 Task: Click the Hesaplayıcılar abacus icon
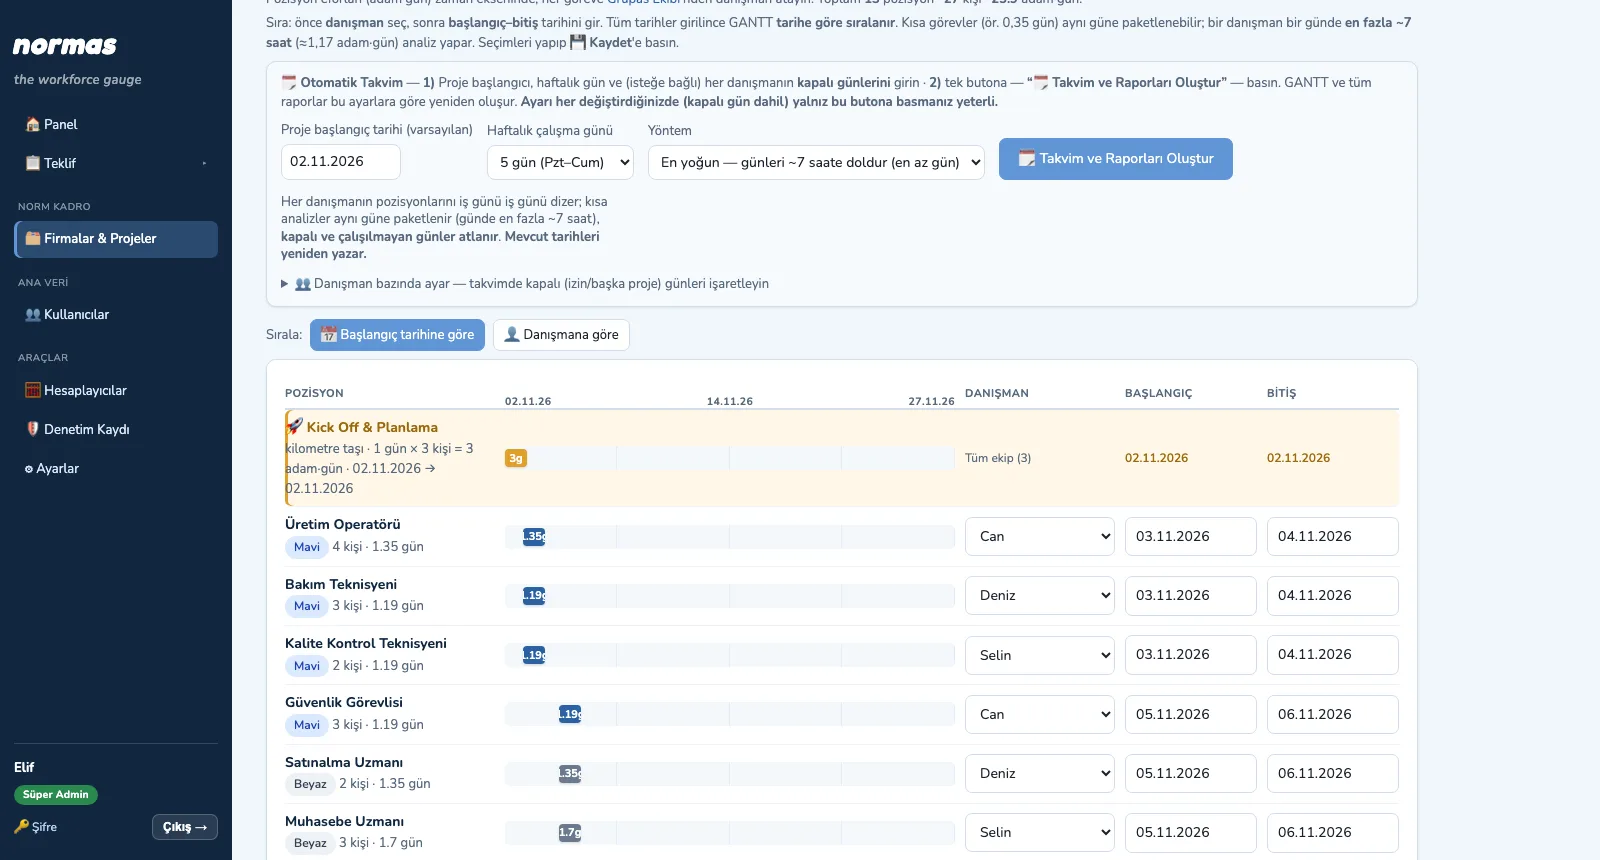[x=33, y=391]
